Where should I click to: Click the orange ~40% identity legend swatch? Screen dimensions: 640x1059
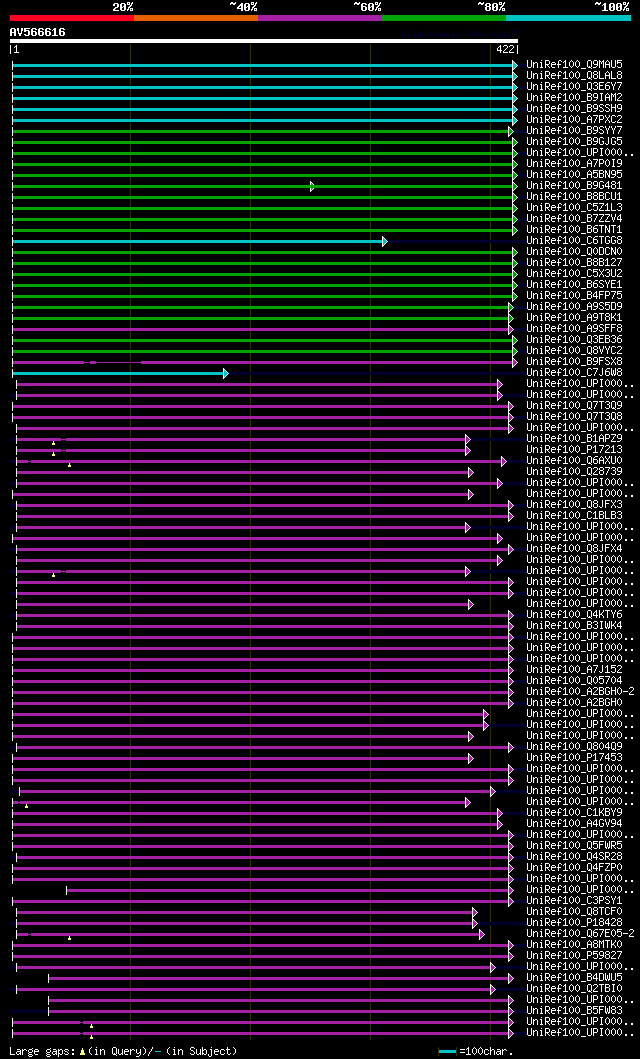click(196, 18)
